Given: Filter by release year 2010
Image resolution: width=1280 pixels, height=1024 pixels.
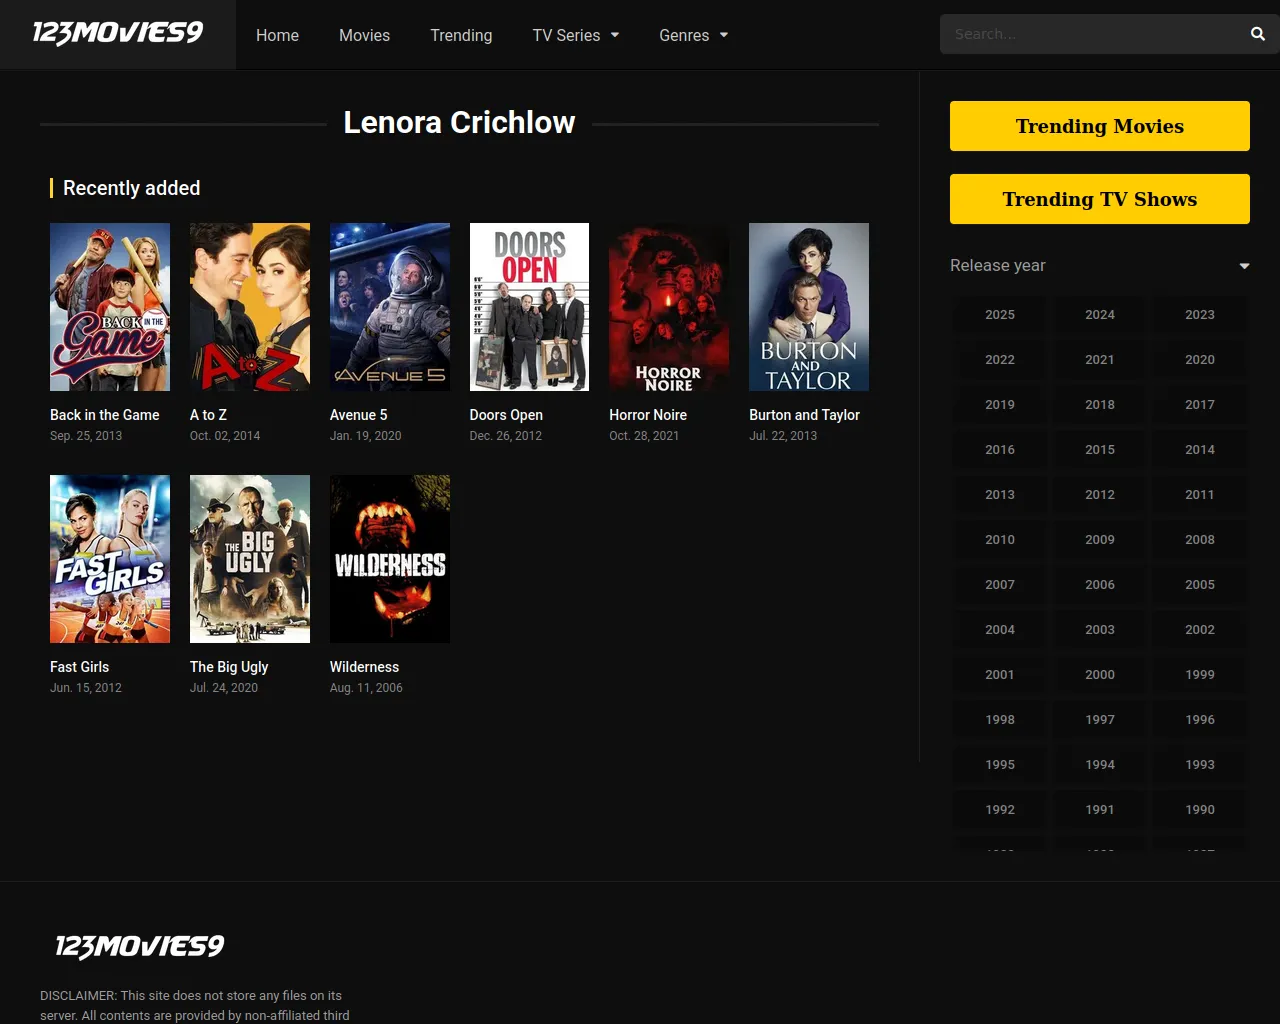Looking at the screenshot, I should (x=1000, y=539).
